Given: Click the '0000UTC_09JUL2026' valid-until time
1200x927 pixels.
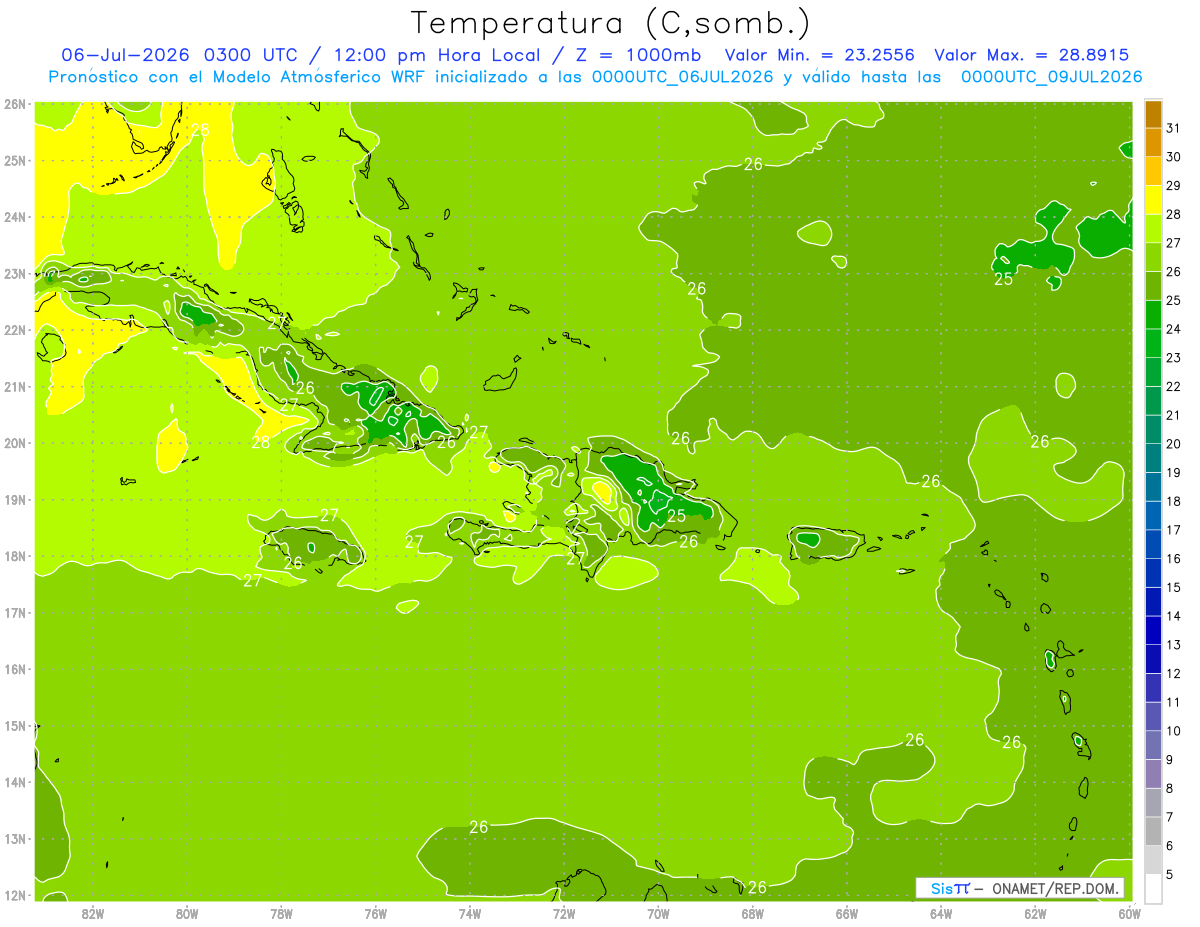Looking at the screenshot, I should [1051, 76].
